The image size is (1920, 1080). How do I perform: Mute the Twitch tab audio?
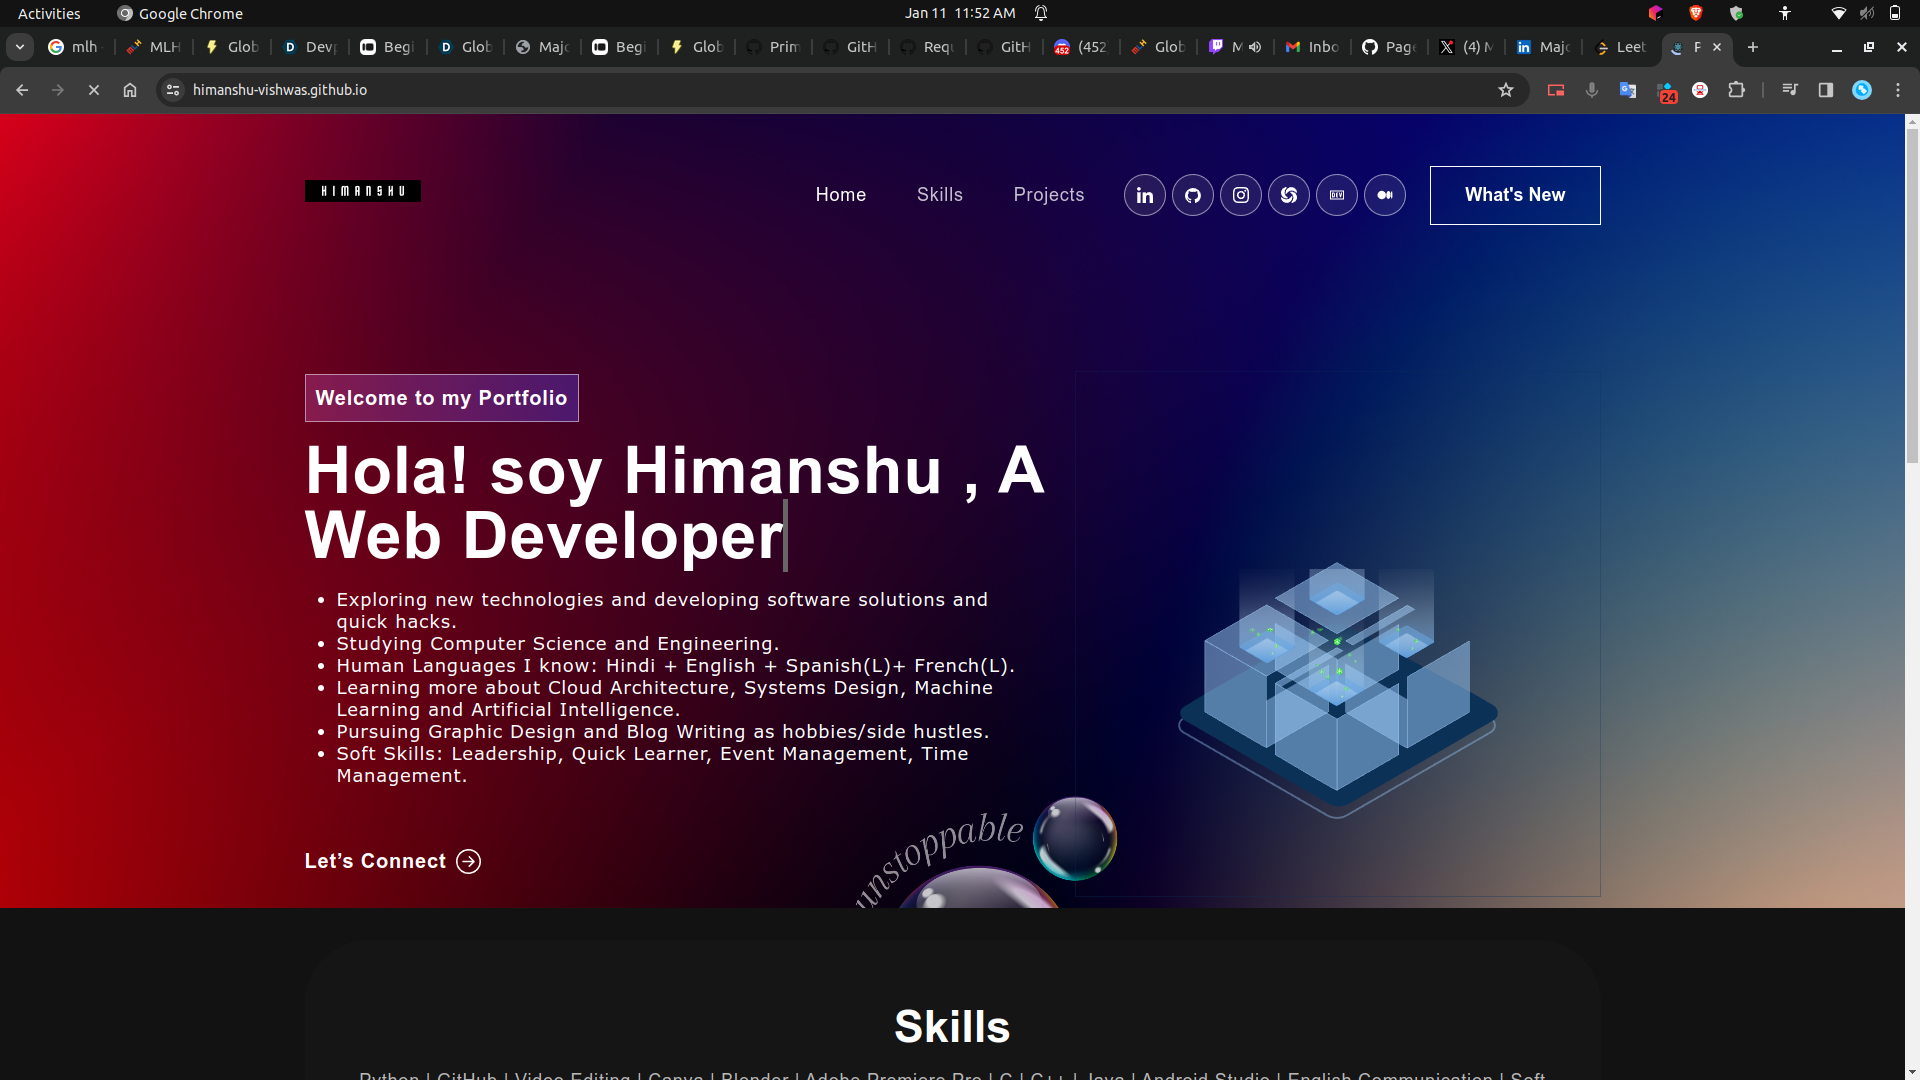(x=1255, y=47)
